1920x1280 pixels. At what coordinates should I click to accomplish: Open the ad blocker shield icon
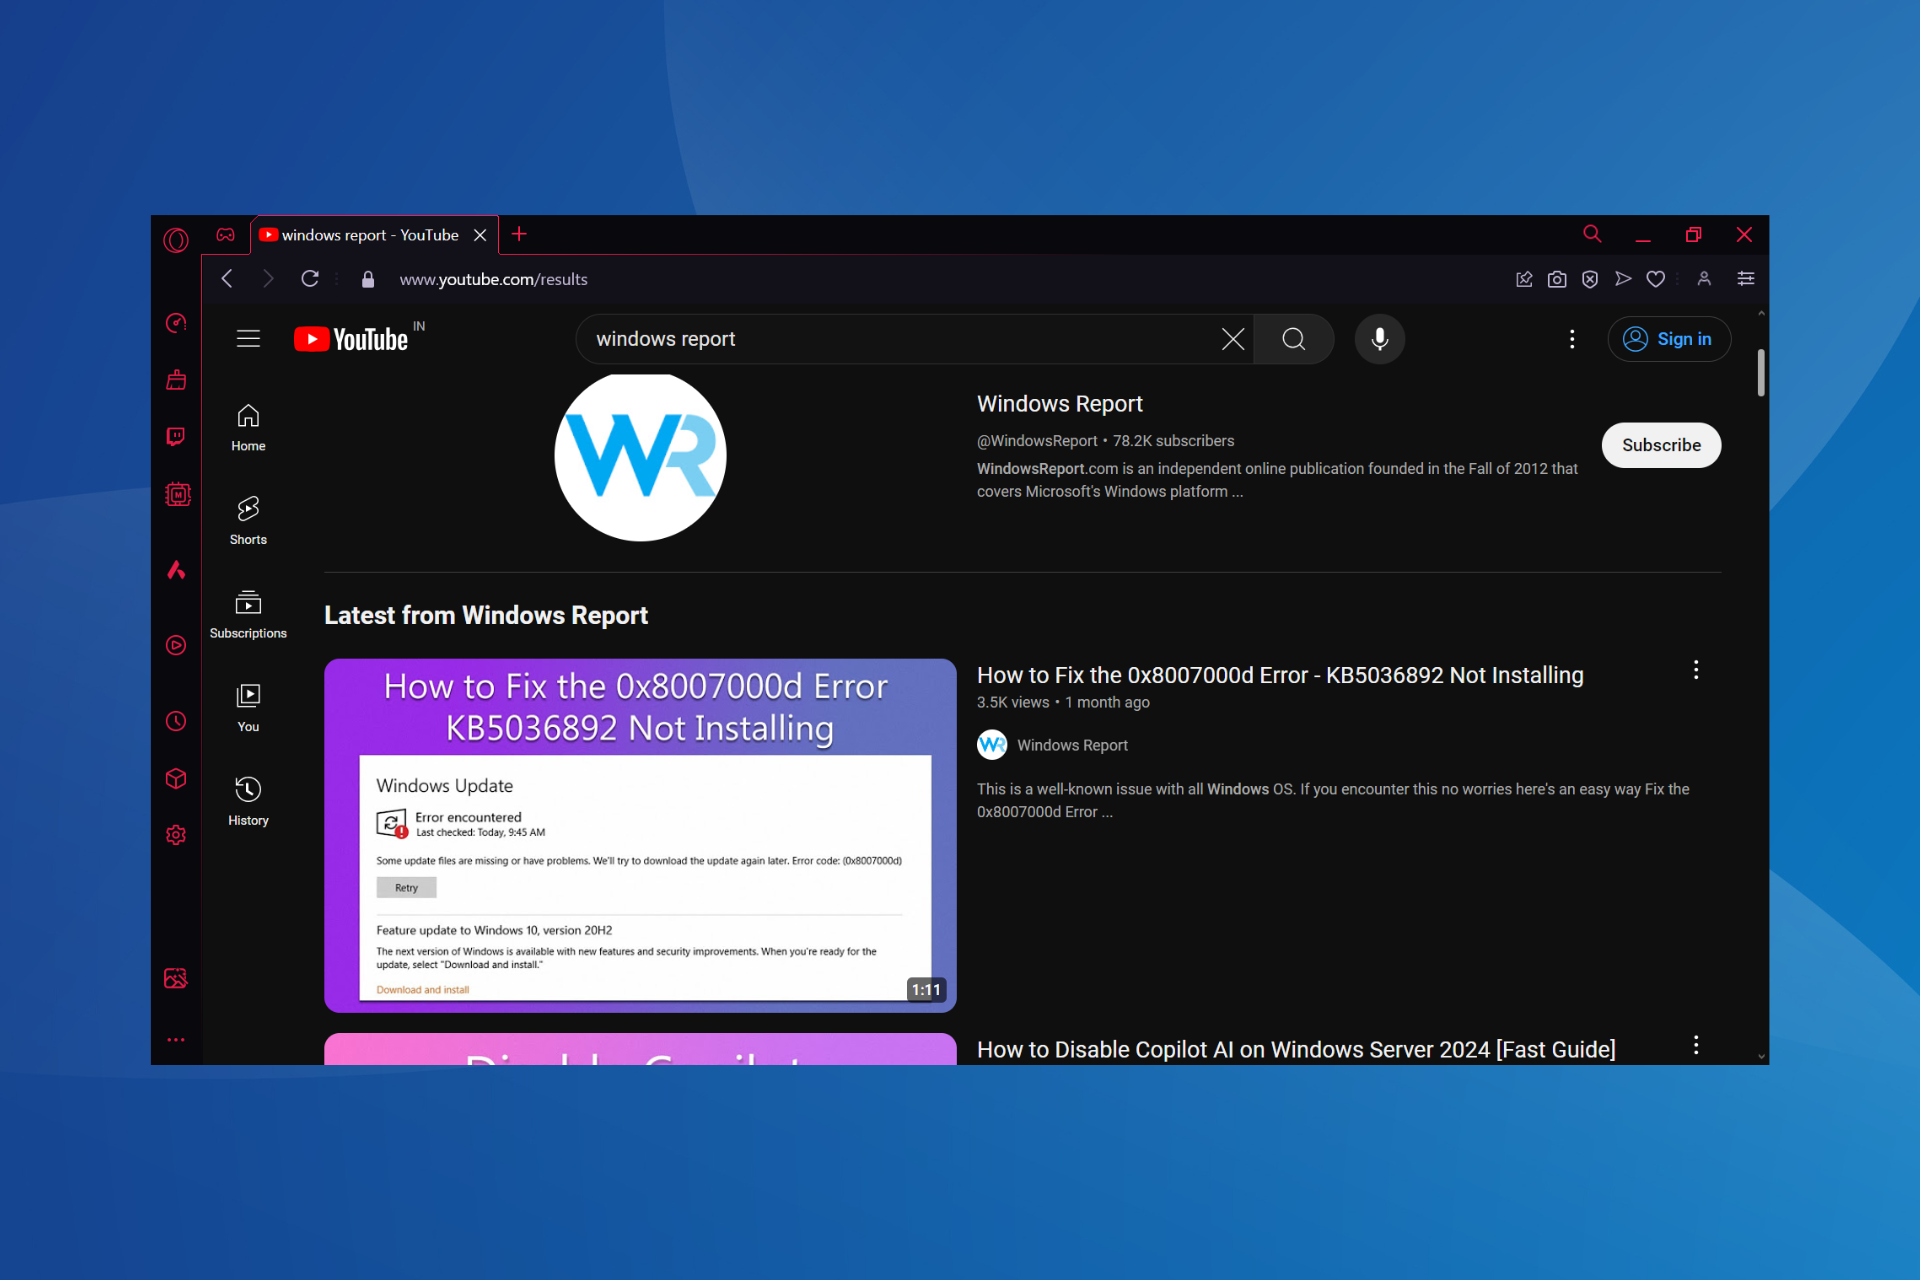click(1590, 279)
